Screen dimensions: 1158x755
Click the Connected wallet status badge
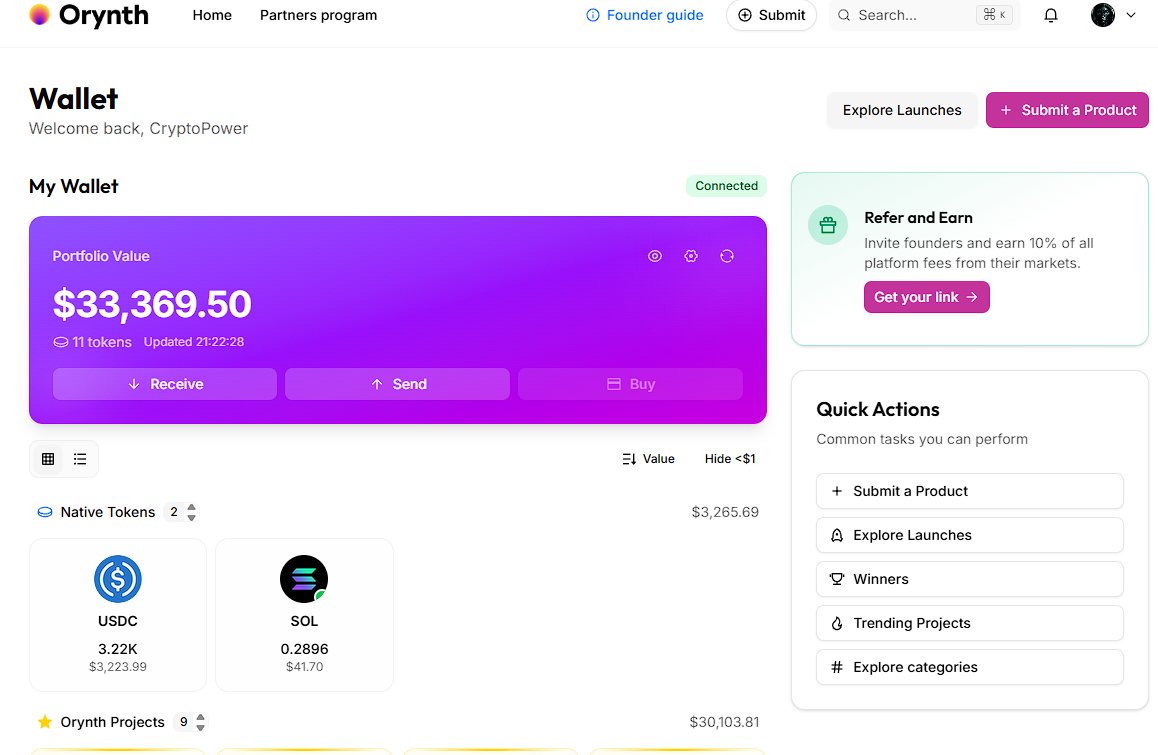pyautogui.click(x=726, y=185)
